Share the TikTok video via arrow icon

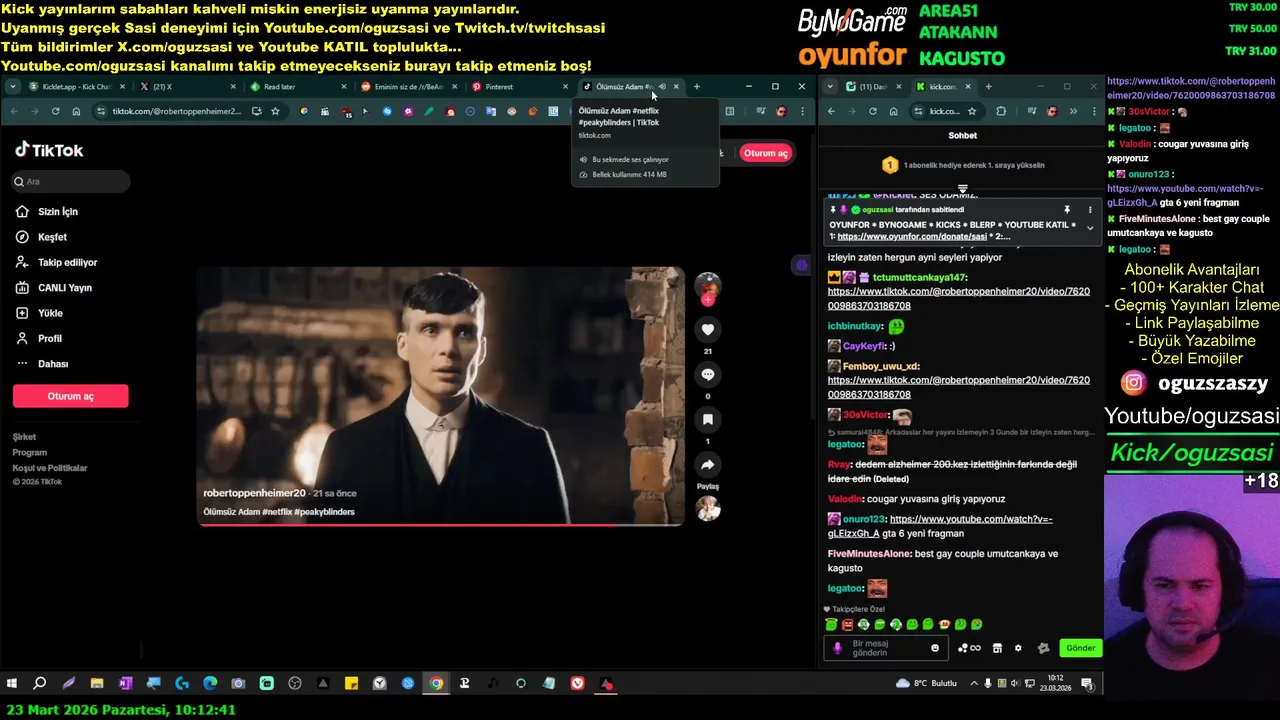[x=707, y=465]
